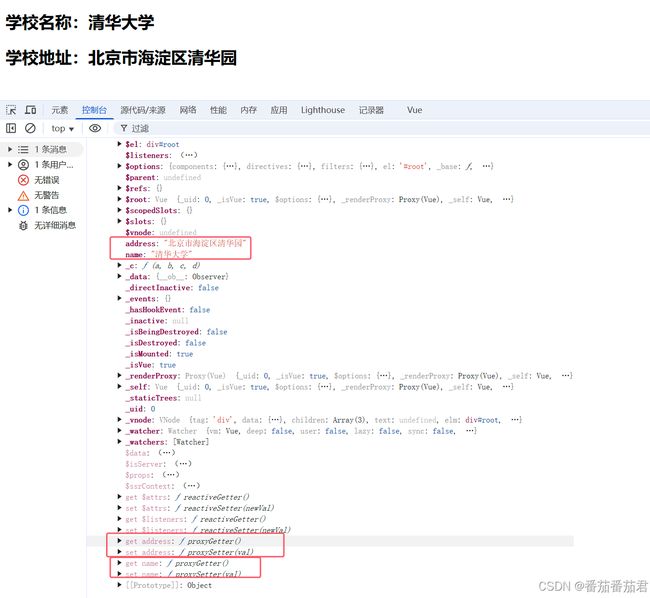This screenshot has width=650, height=598.
Task: Expand the 1 条信息 sidebar group
Action: coord(10,211)
